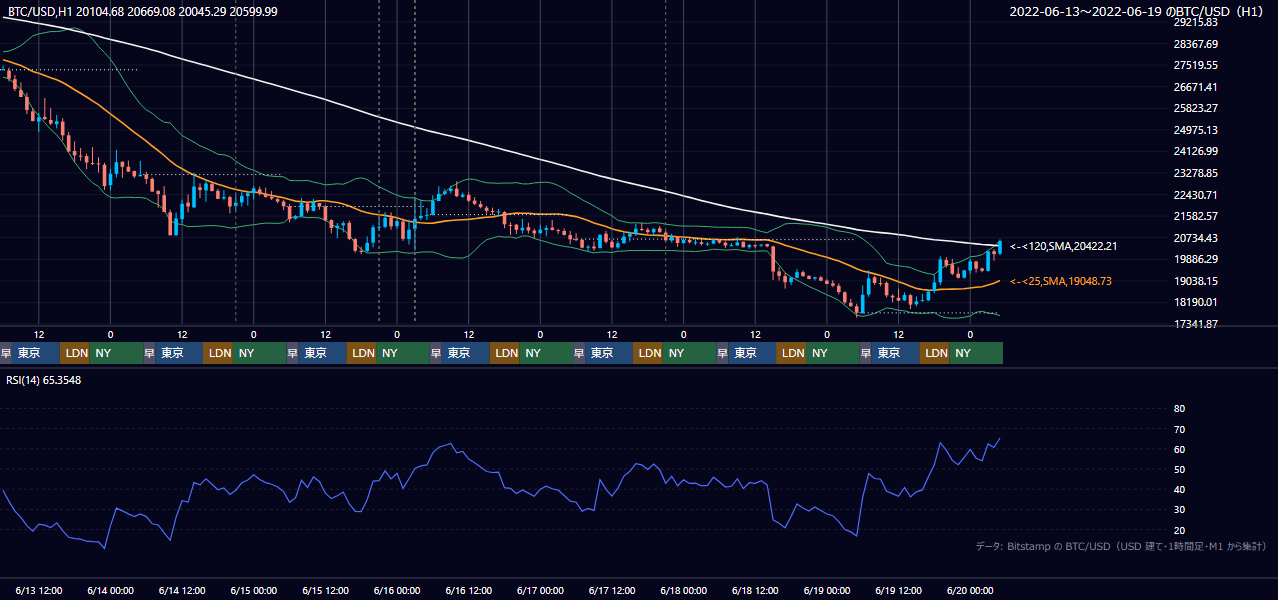The image size is (1278, 600).
Task: Click RSI axis level 30
Action: point(1179,510)
